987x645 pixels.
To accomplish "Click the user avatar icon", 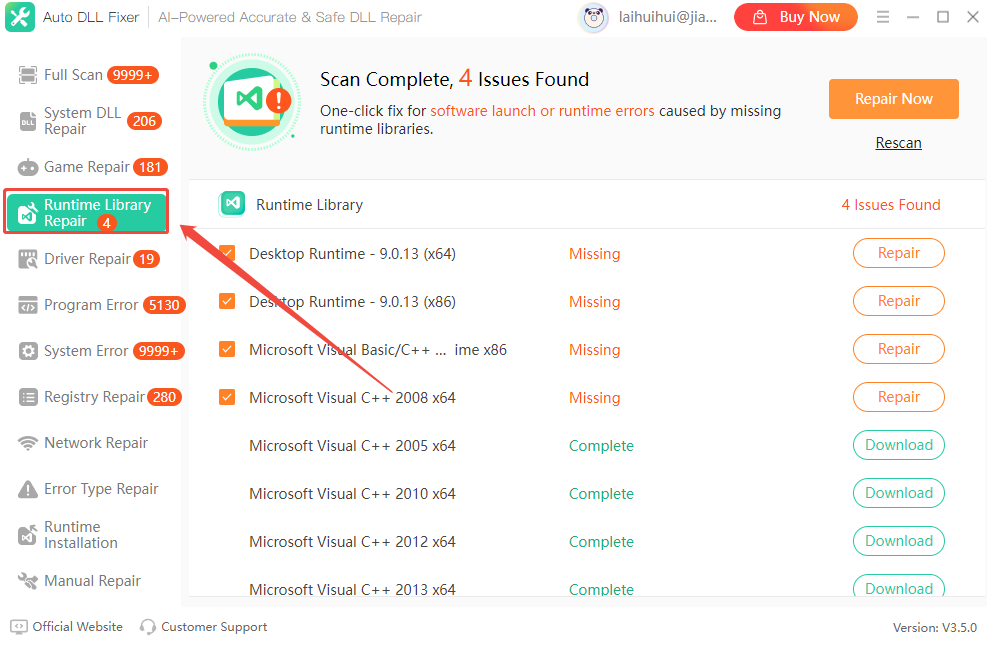I will [593, 17].
